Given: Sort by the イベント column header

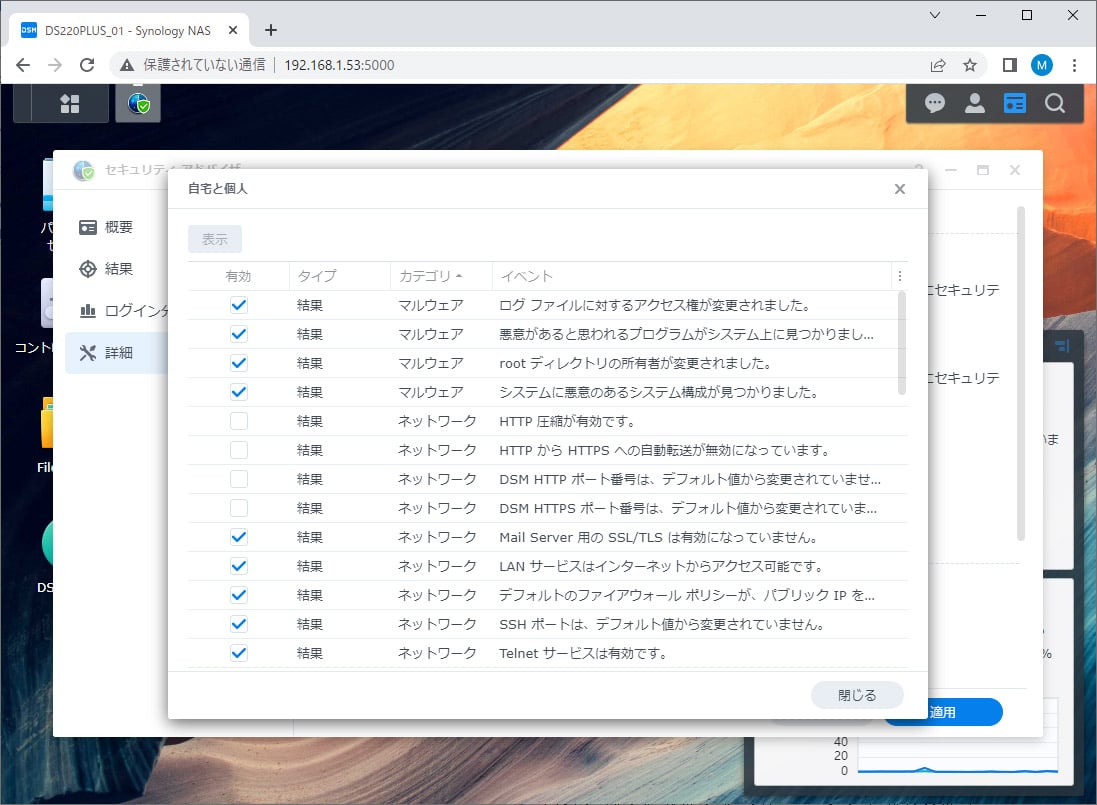Looking at the screenshot, I should 691,276.
